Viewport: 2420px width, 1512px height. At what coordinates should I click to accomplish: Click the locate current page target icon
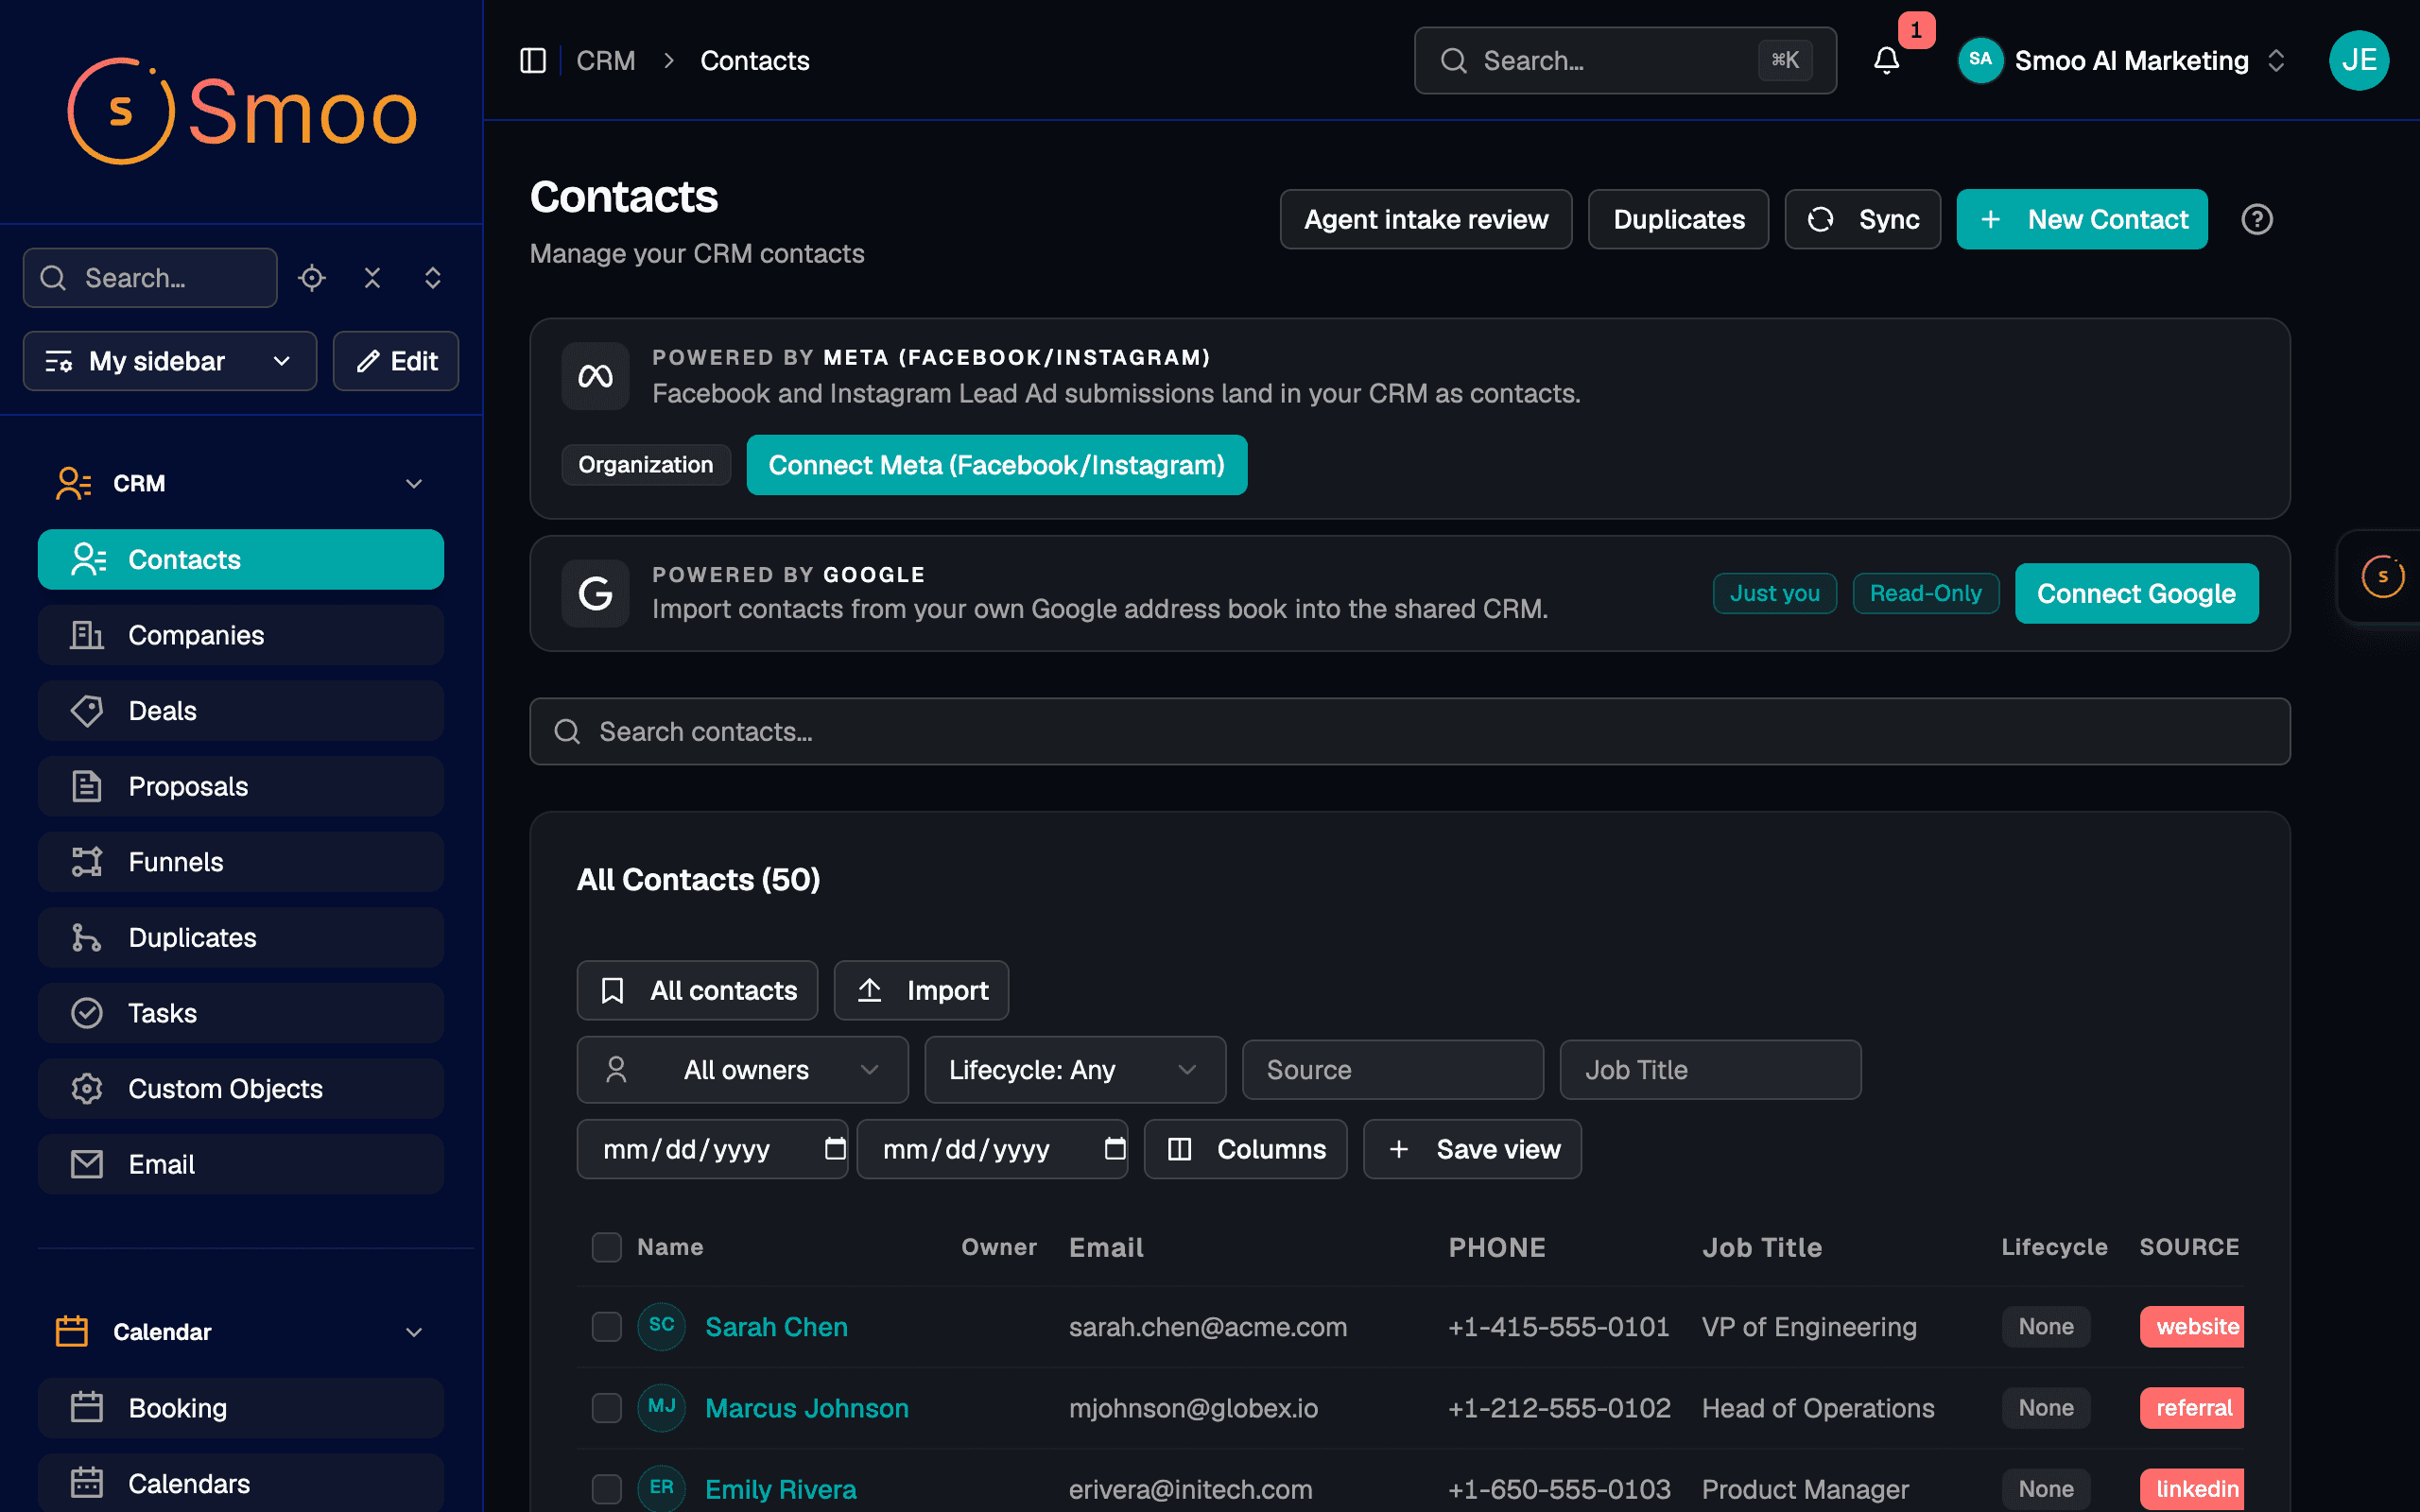point(312,278)
